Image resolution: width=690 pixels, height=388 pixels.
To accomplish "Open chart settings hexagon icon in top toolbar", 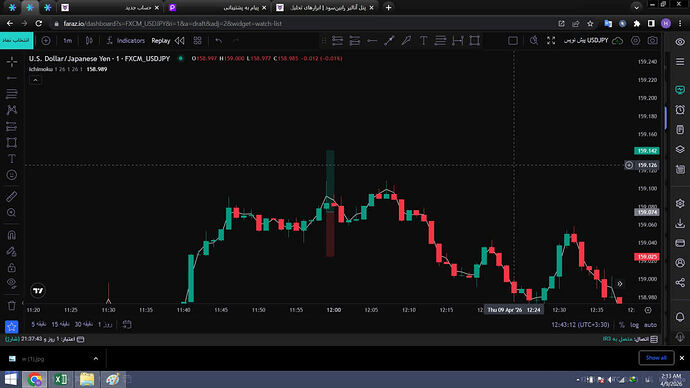I will pos(635,40).
